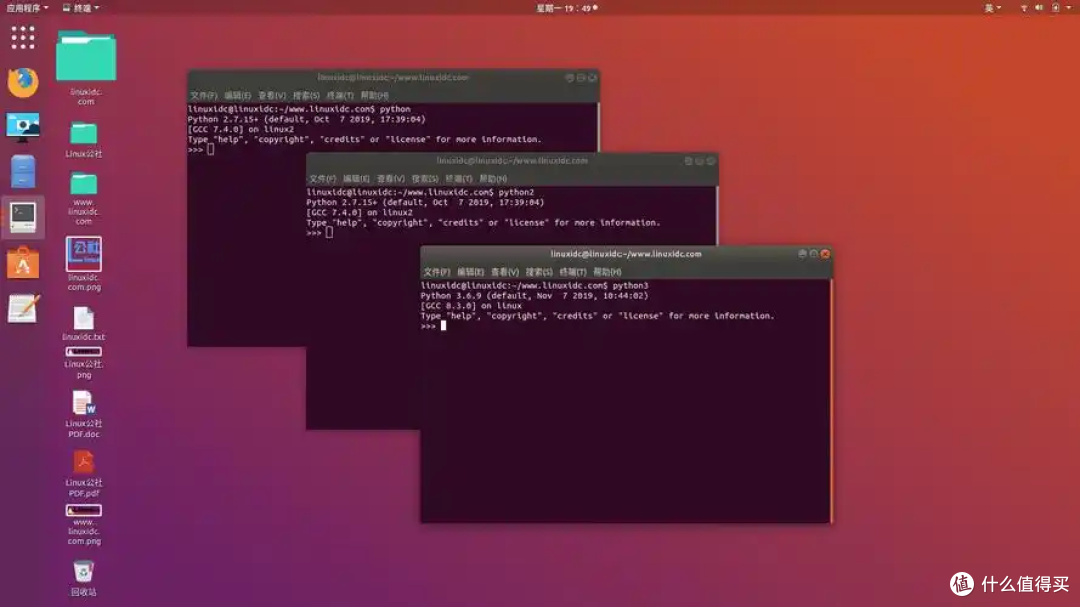Select the Linux公社.png image file
1080x607 pixels.
point(83,363)
